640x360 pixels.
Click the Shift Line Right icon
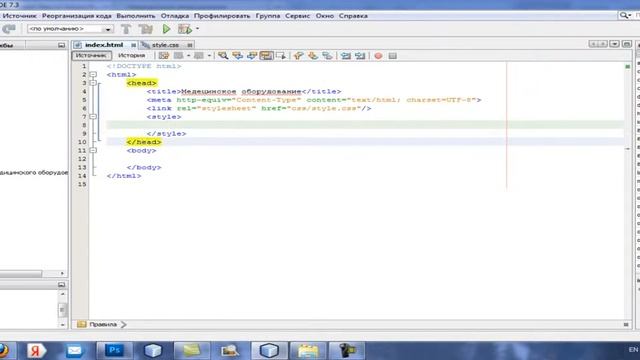click(360, 56)
